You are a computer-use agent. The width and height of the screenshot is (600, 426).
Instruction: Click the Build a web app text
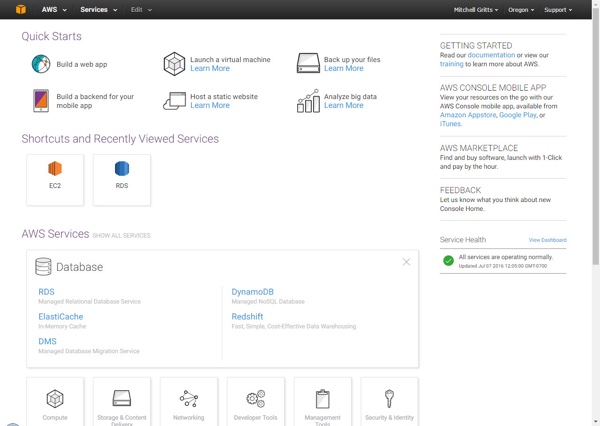click(x=82, y=64)
